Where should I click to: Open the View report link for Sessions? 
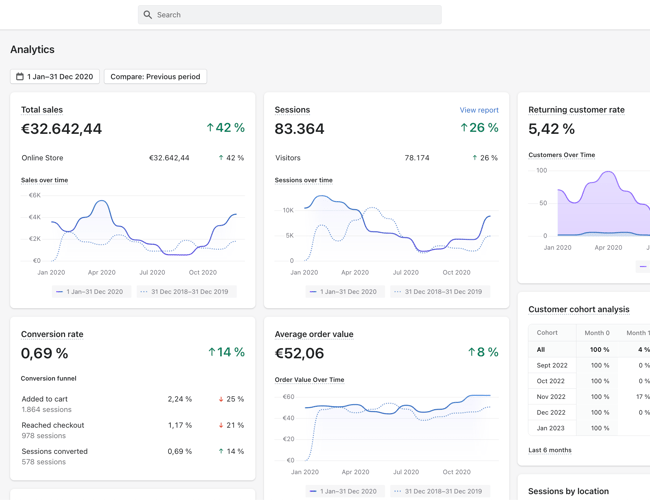479,110
